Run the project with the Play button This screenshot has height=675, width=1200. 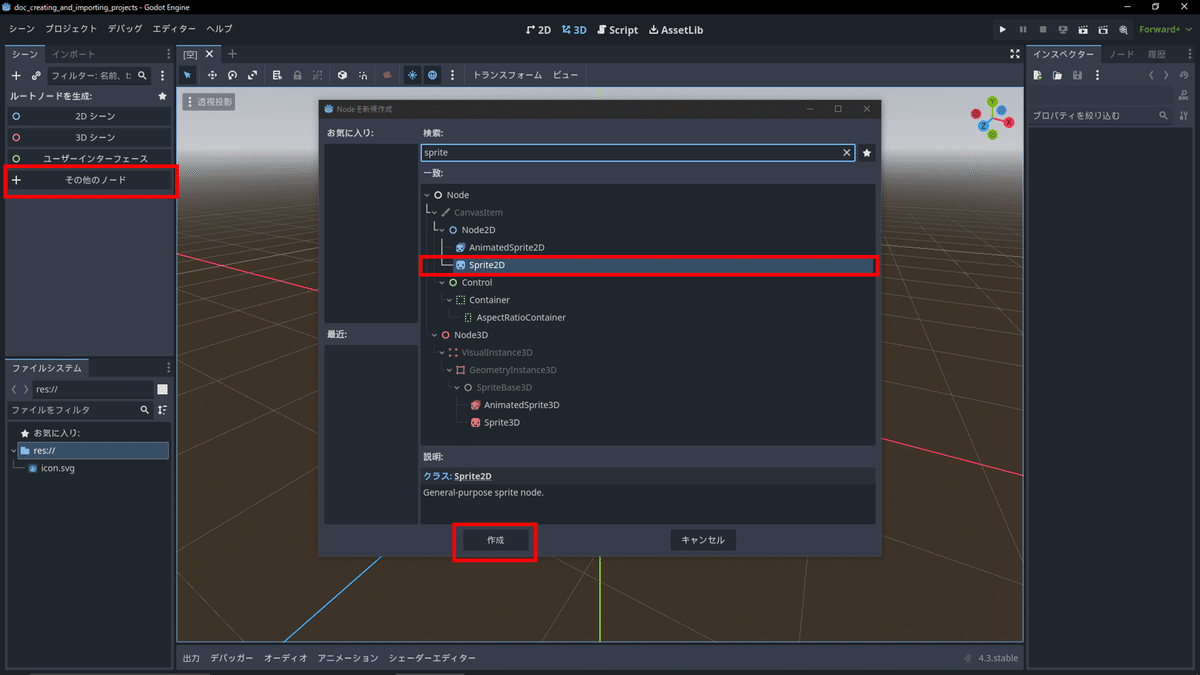[1003, 30]
